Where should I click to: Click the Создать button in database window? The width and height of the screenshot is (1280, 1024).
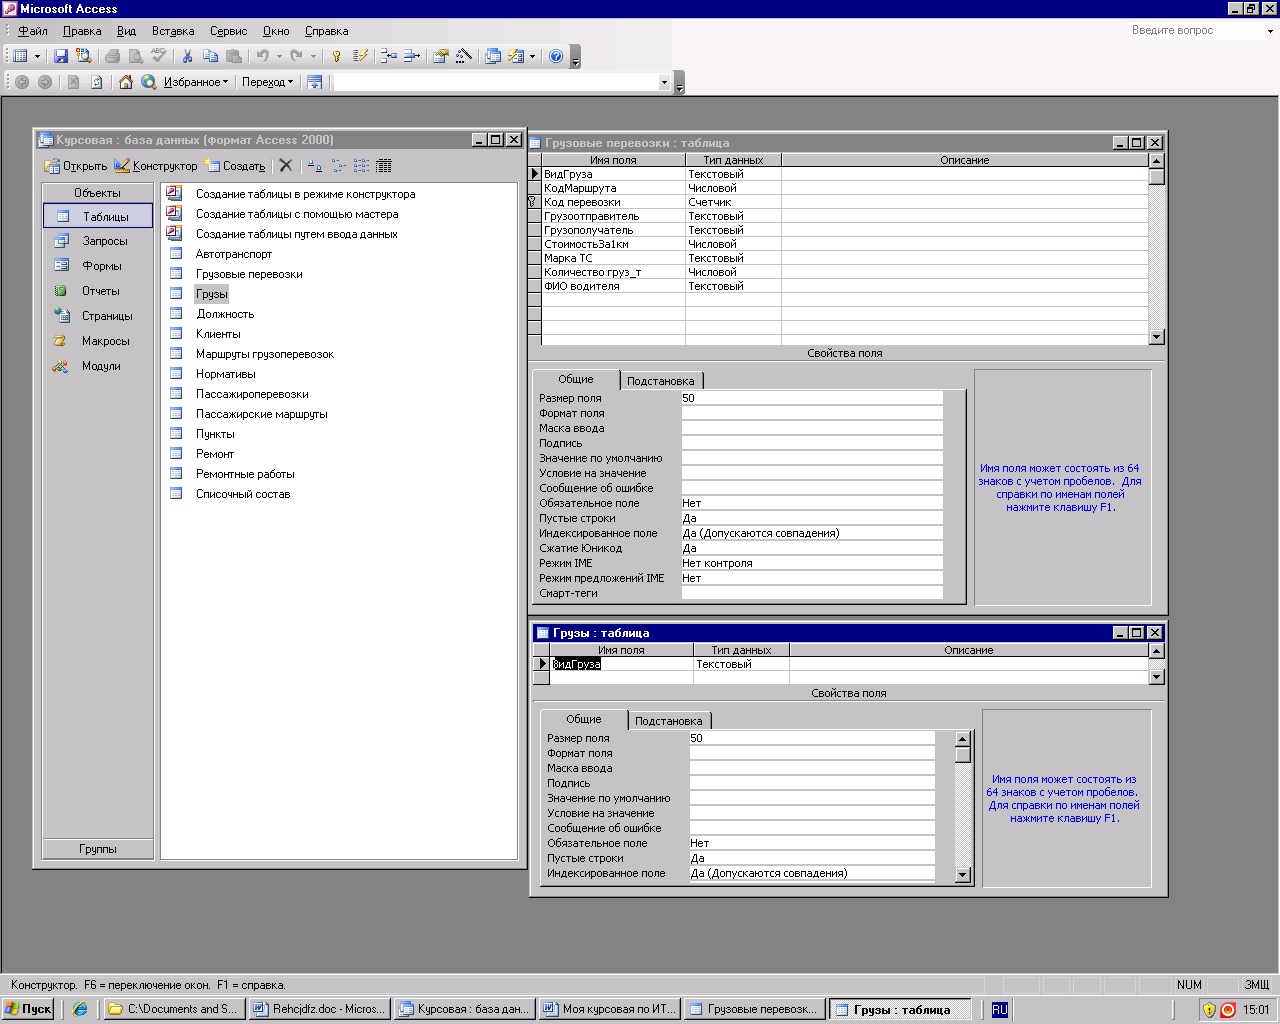point(236,166)
